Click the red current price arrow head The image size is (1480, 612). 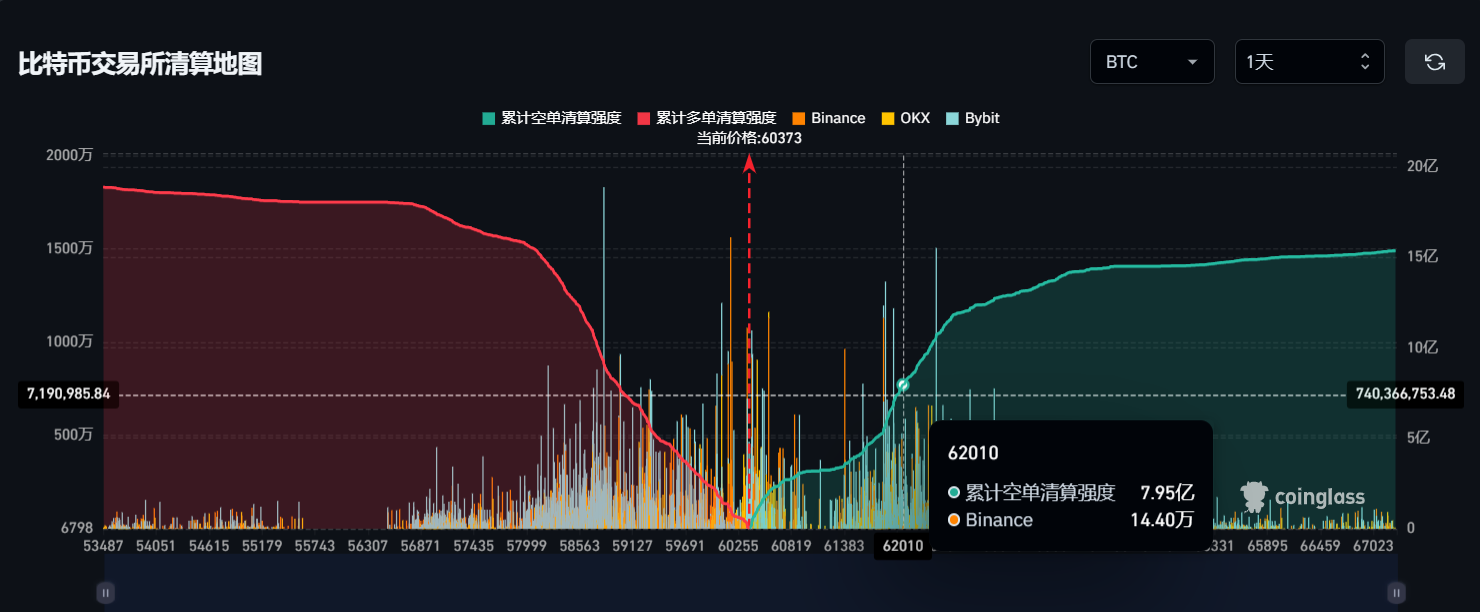[749, 163]
